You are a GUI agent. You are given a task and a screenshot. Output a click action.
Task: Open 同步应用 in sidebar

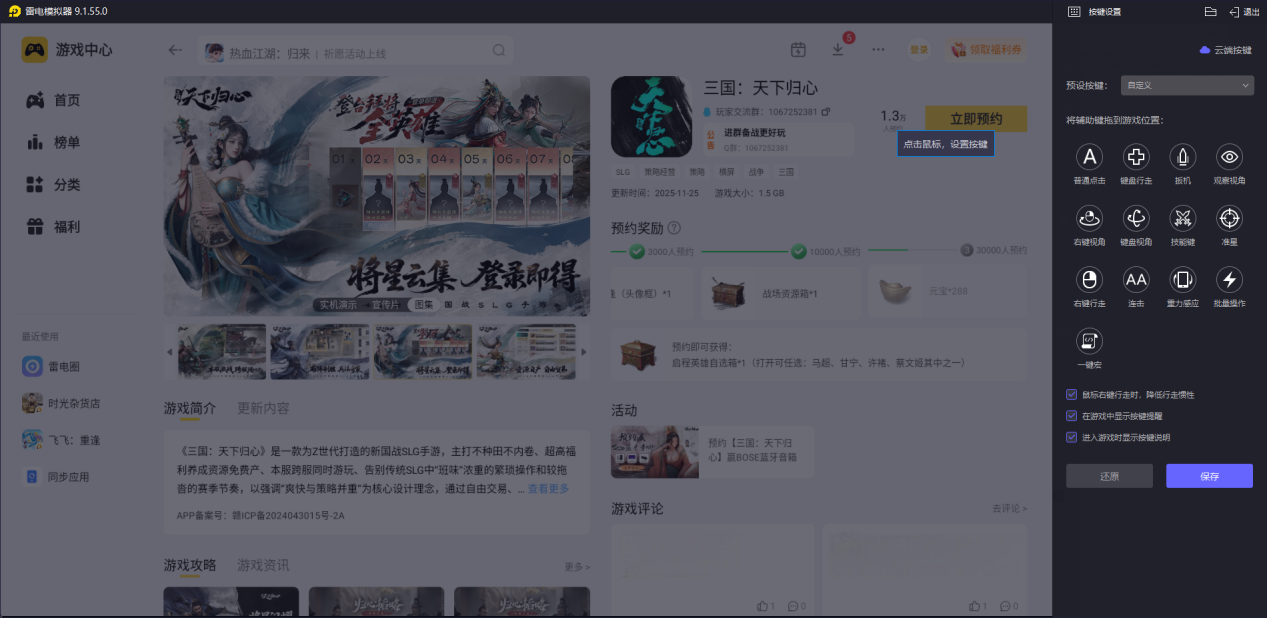coord(56,477)
